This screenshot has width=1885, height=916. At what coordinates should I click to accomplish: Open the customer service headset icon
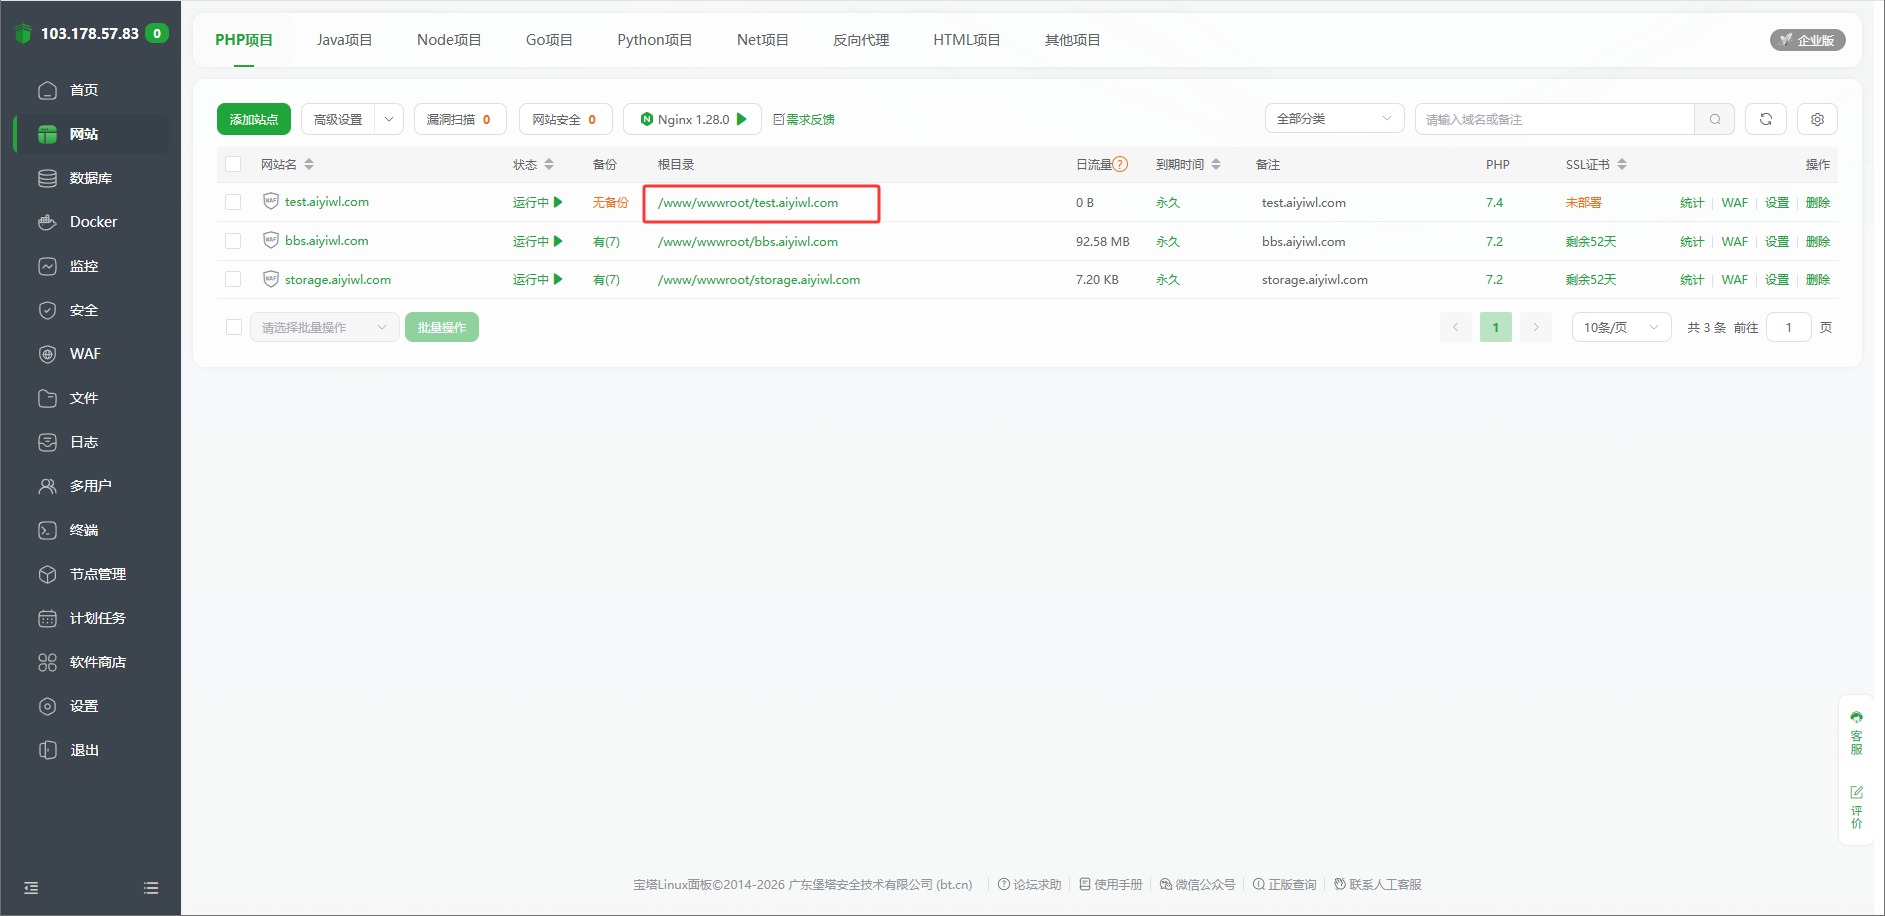pos(1856,717)
